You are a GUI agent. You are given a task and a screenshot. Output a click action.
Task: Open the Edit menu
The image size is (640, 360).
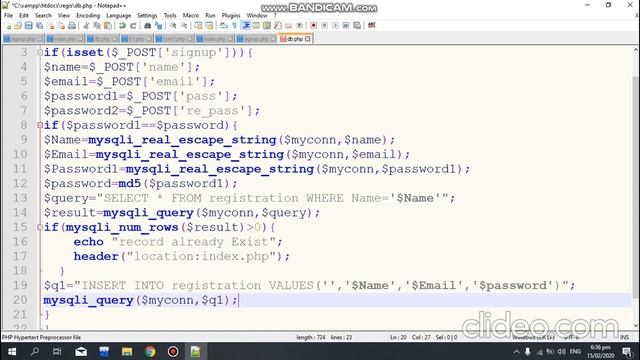[24, 16]
